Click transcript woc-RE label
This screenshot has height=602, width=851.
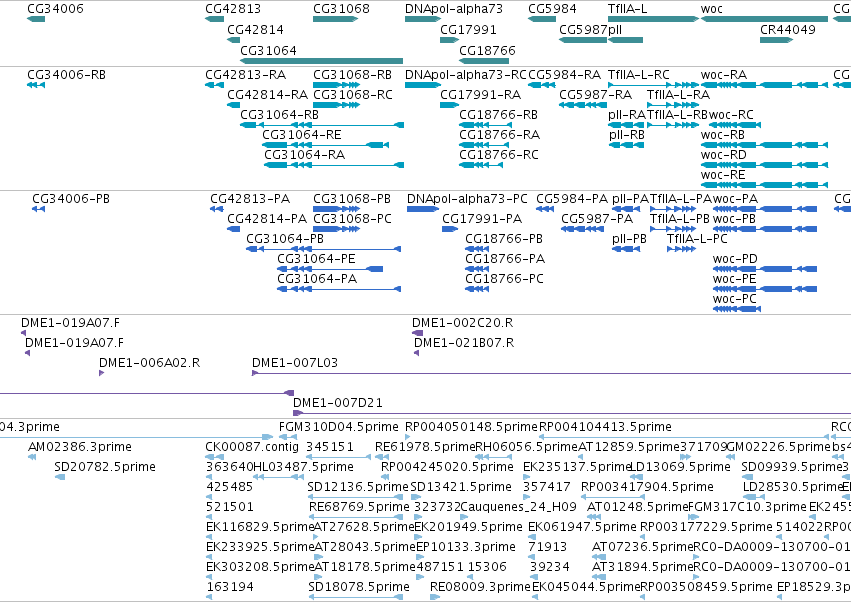[x=723, y=175]
